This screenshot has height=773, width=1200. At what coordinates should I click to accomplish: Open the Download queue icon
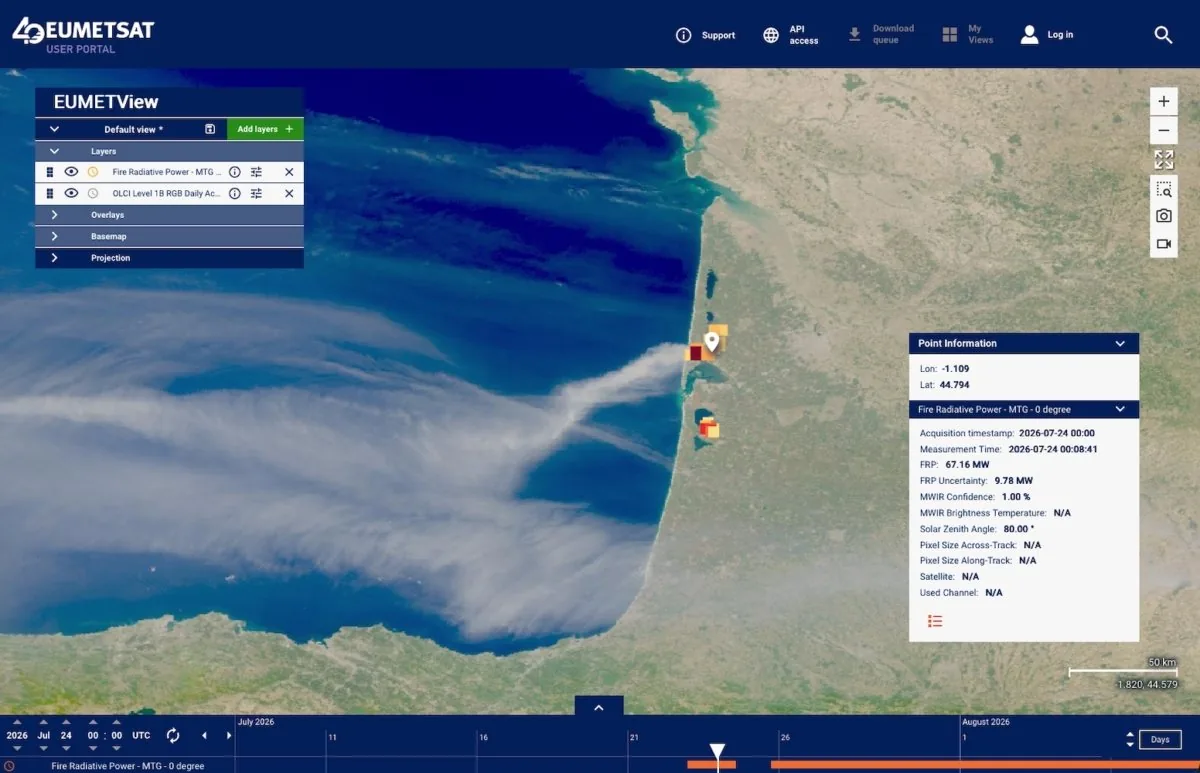point(855,35)
